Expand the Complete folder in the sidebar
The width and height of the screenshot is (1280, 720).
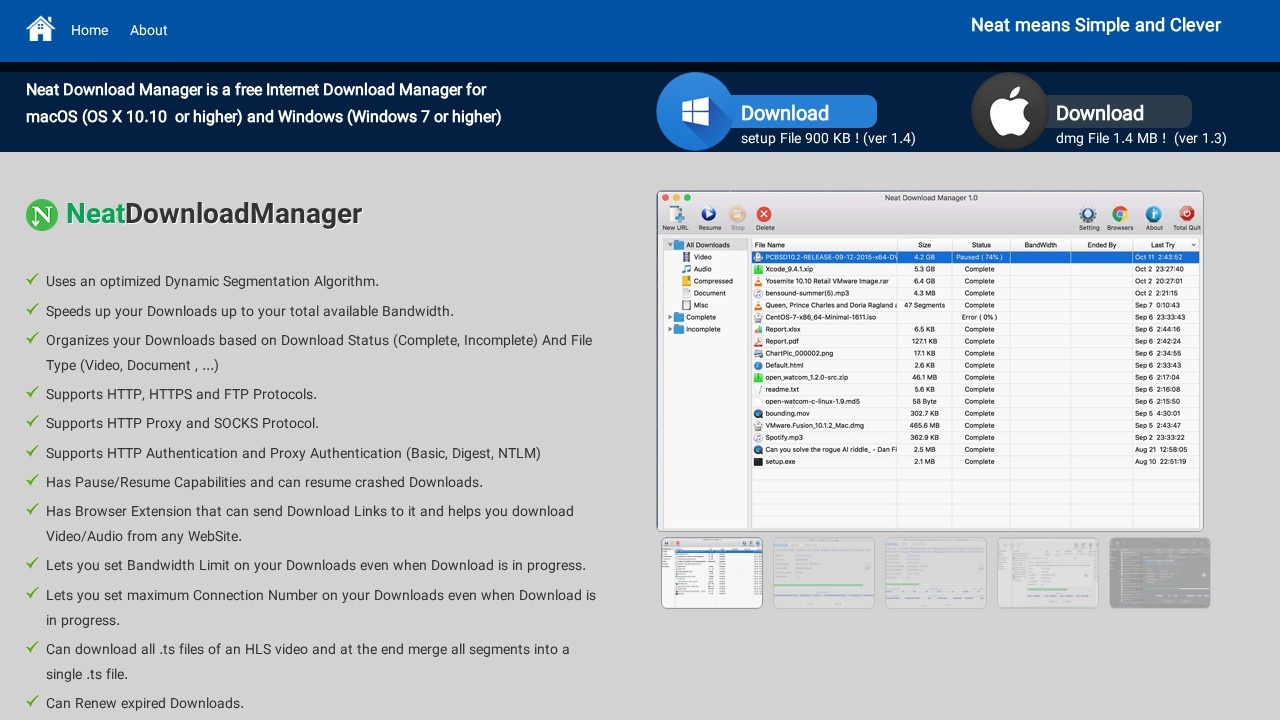(x=670, y=317)
